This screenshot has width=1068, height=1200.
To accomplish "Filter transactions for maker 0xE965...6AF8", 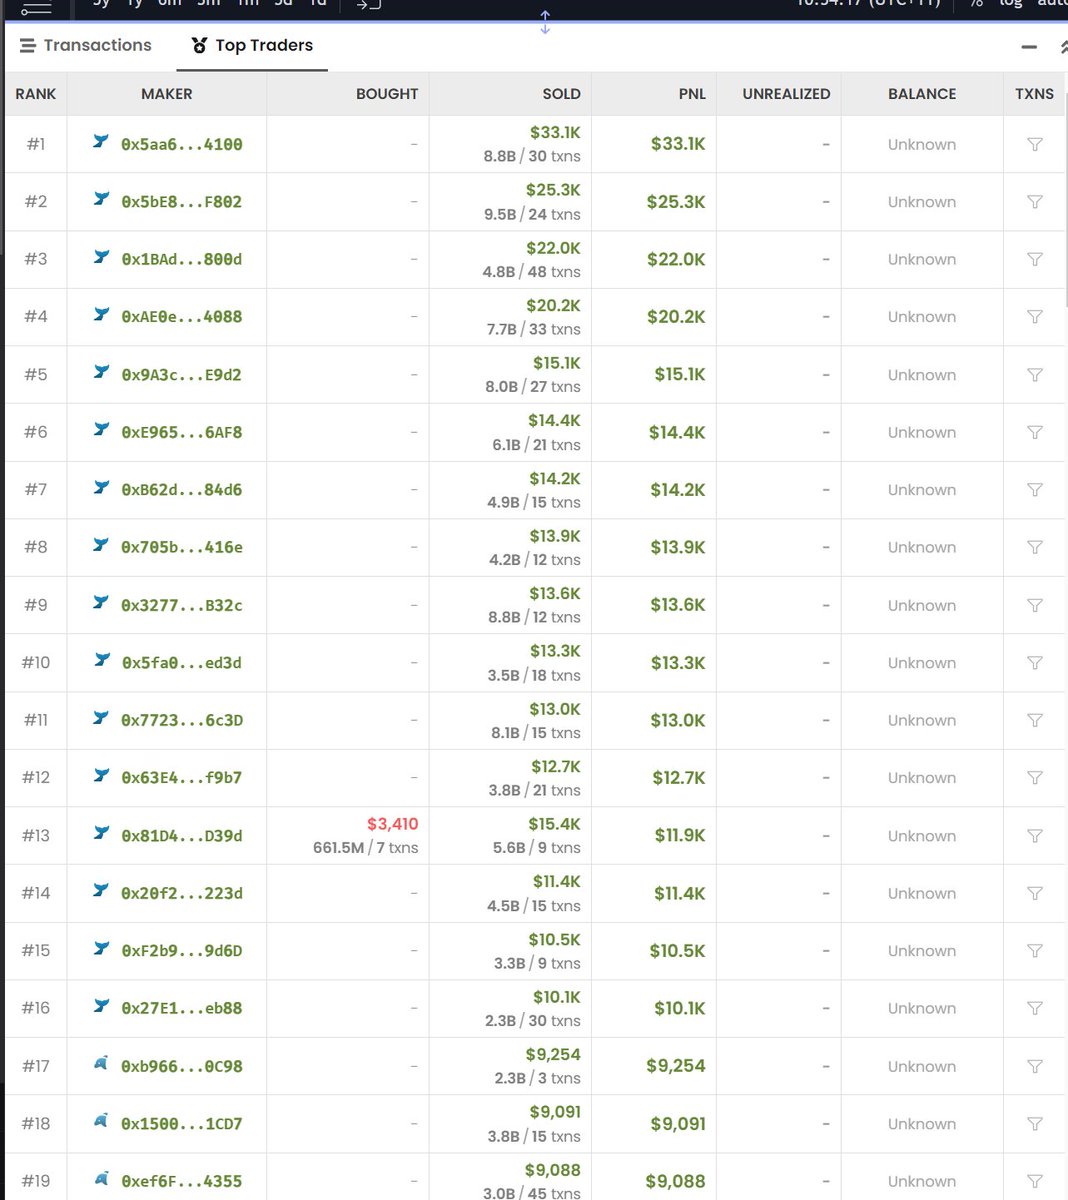I will 1035,432.
